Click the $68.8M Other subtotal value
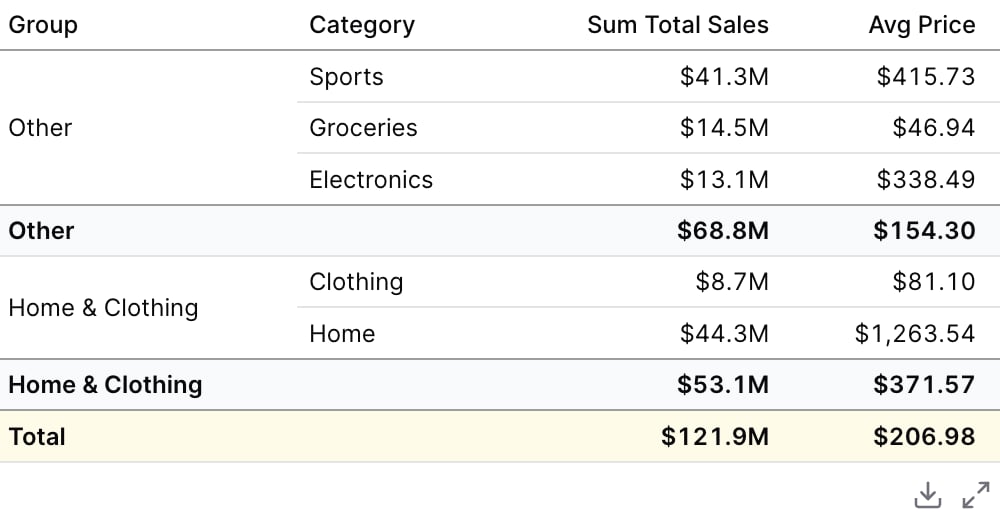 pyautogui.click(x=723, y=230)
